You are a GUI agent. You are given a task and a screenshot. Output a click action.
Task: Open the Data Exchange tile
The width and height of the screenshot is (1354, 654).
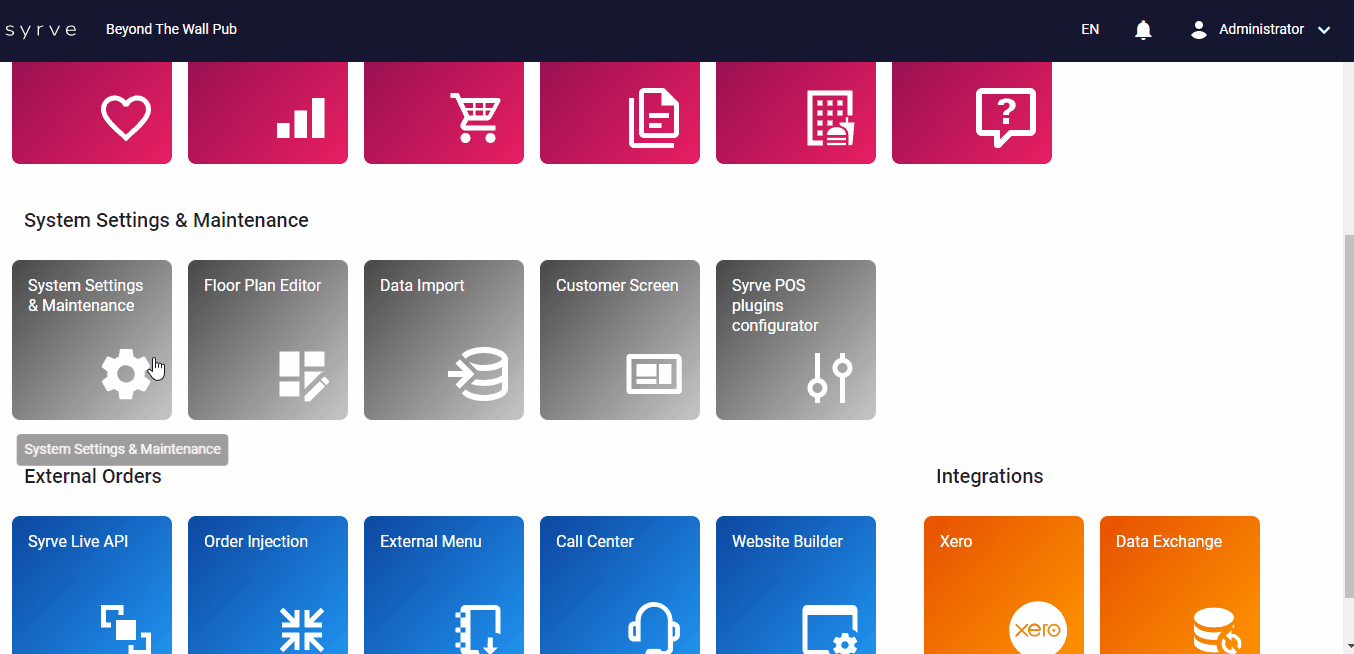[x=1180, y=585]
